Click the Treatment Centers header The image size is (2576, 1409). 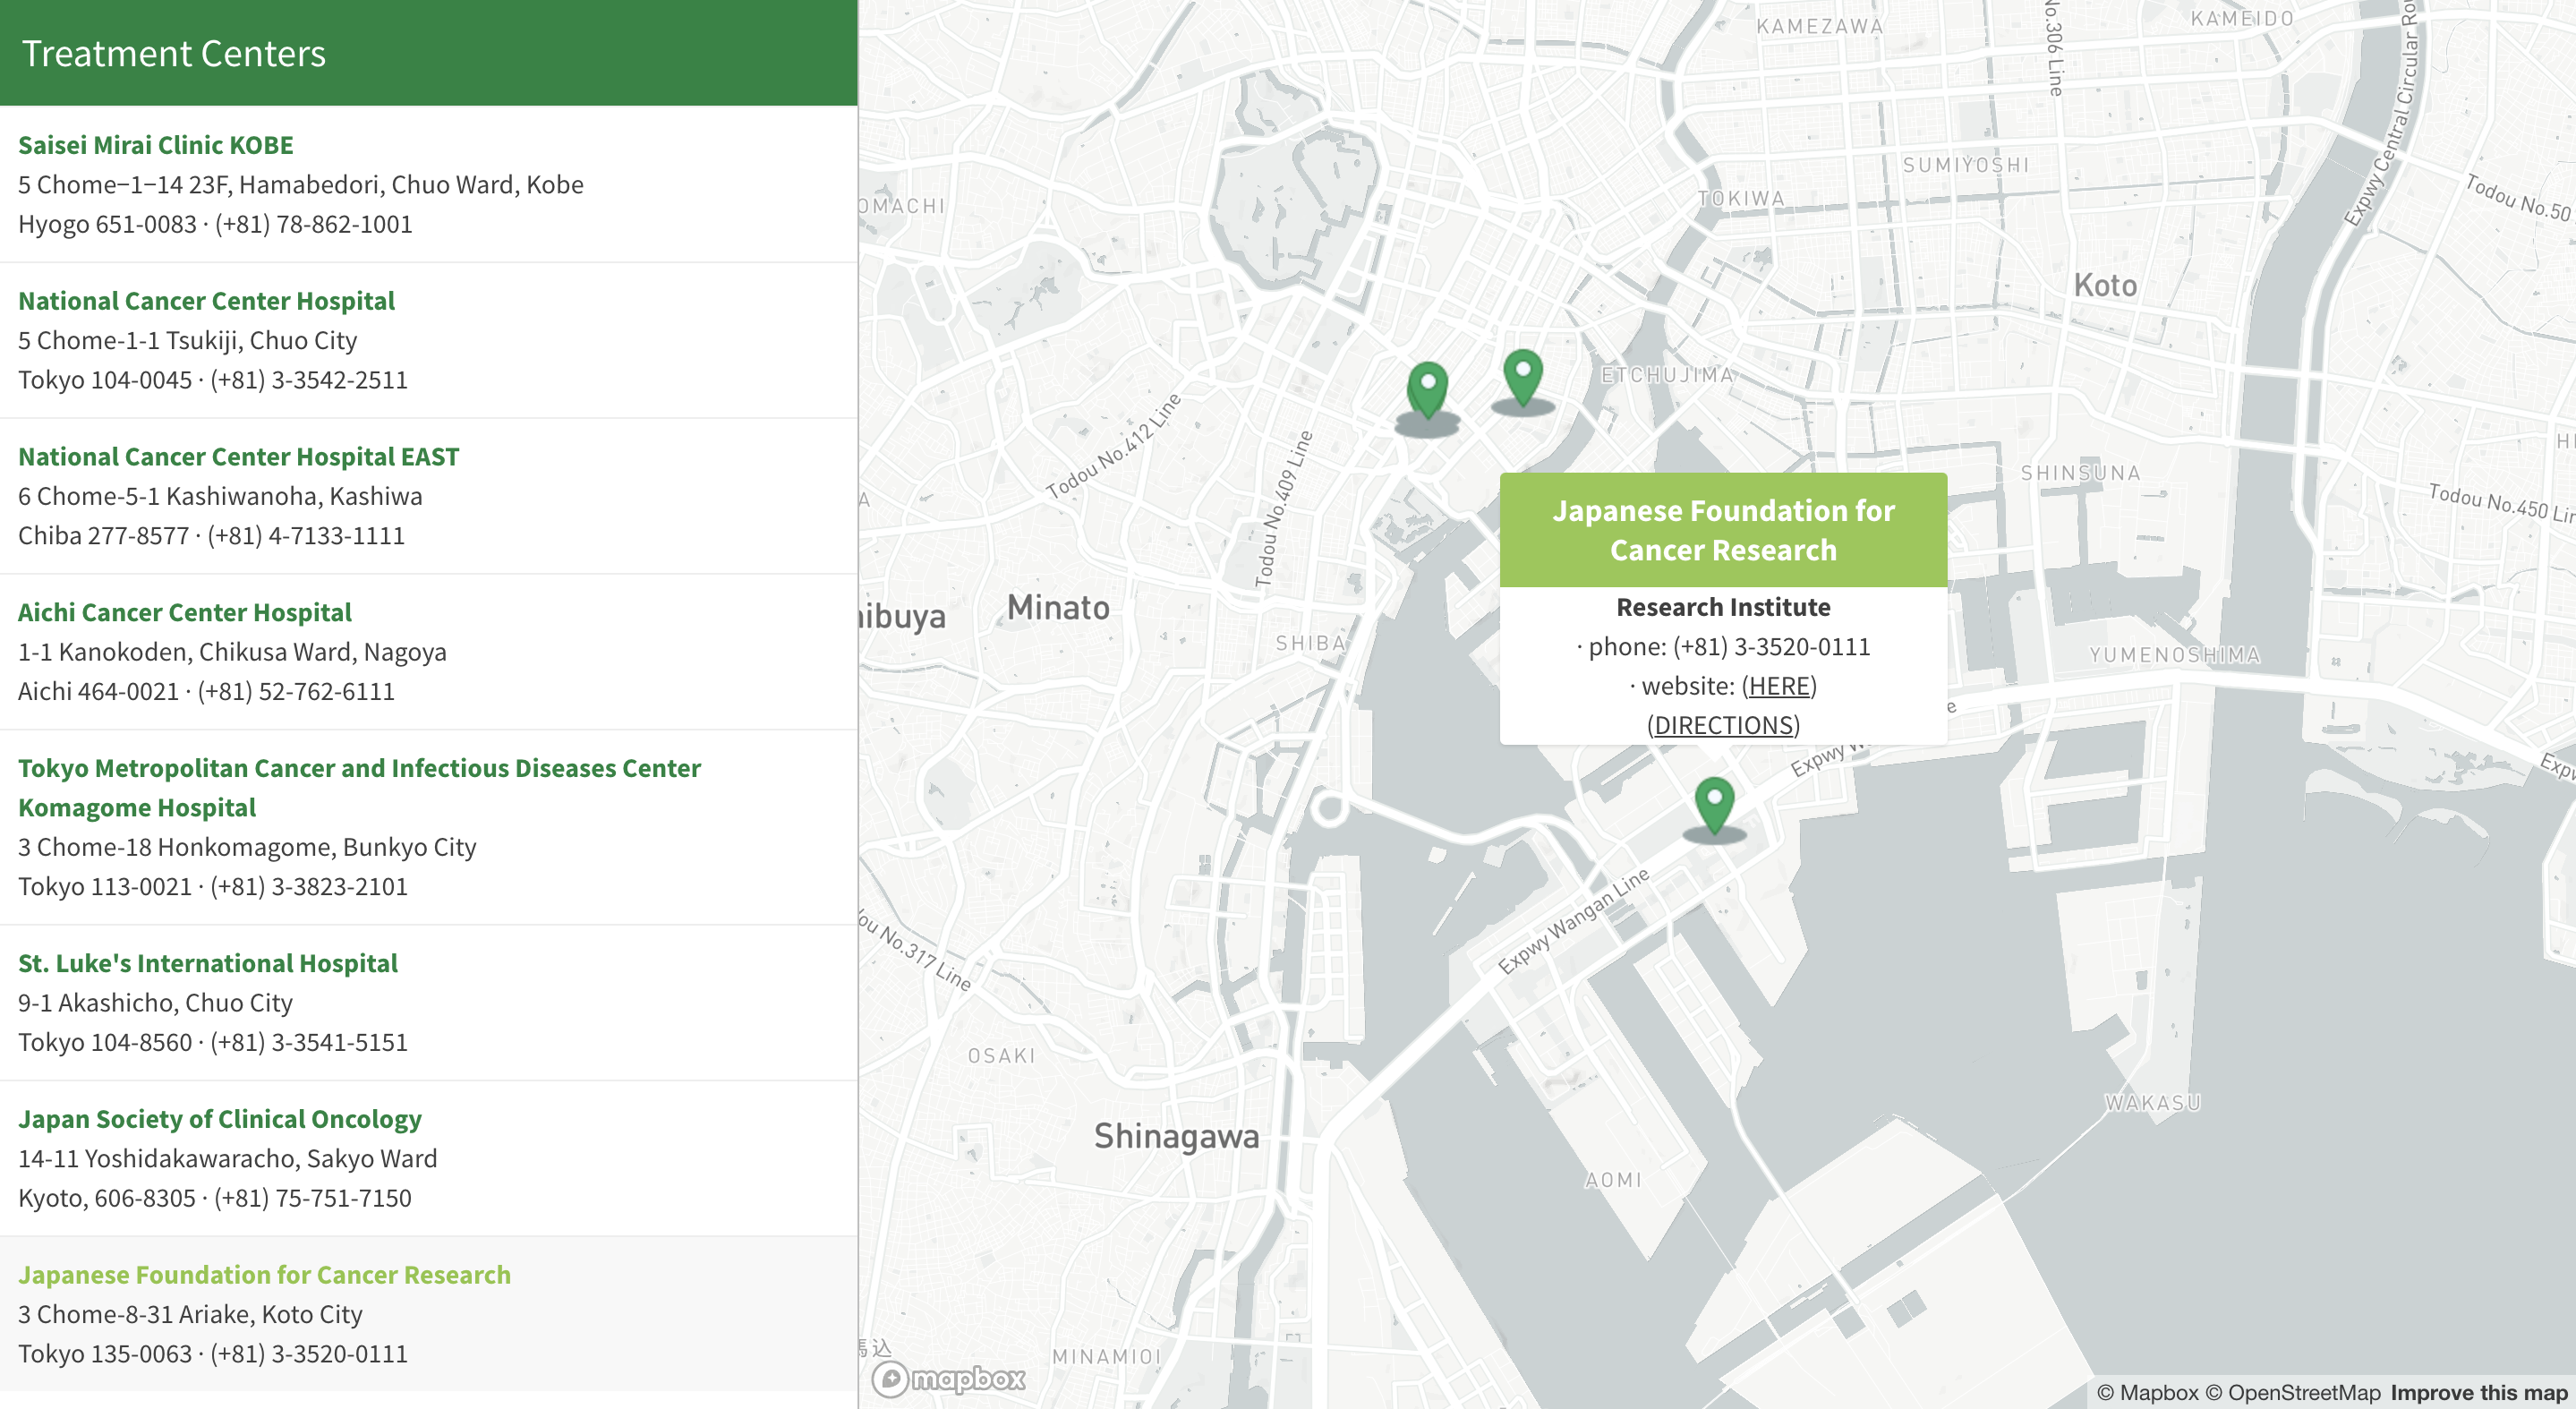click(174, 53)
